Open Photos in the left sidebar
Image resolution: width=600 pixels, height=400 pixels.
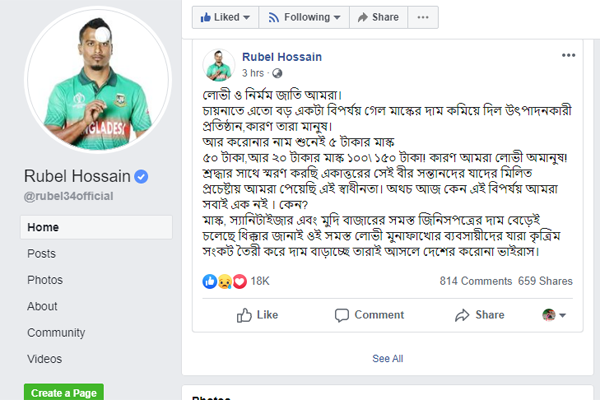[45, 280]
